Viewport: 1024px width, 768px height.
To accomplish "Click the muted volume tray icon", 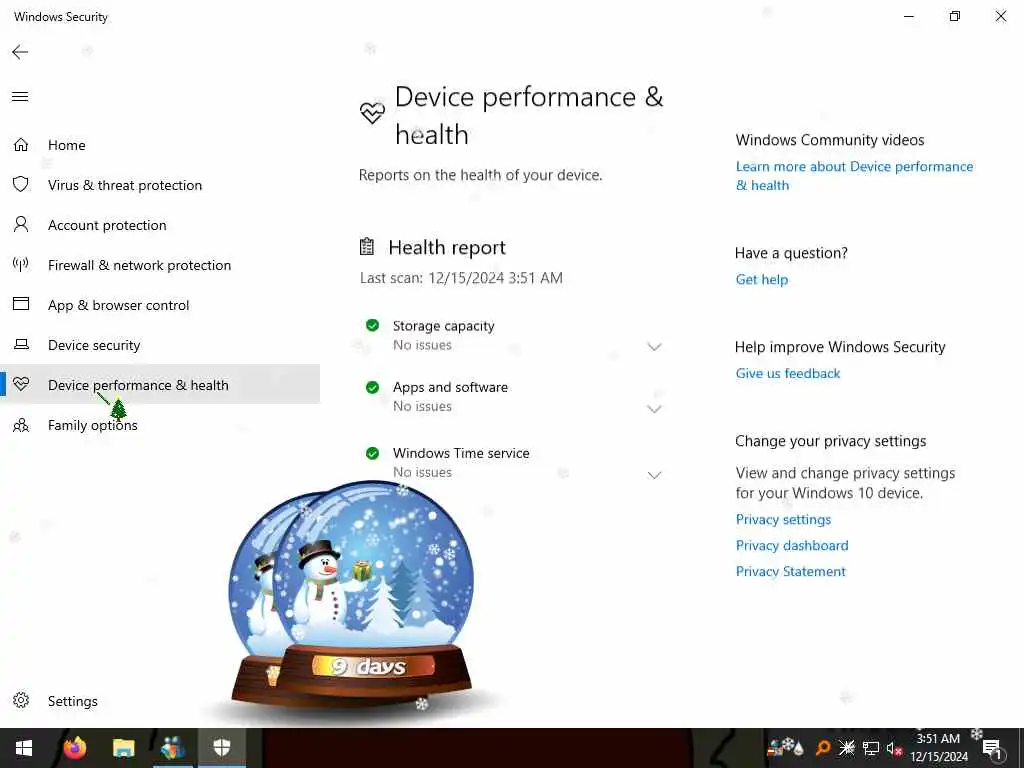I will [894, 748].
